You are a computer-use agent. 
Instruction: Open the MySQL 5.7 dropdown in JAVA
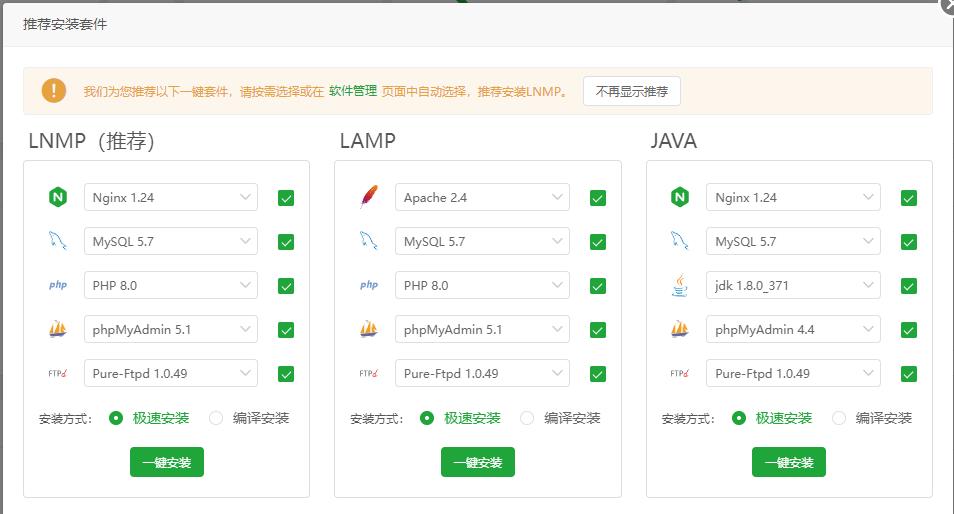pyautogui.click(x=793, y=241)
